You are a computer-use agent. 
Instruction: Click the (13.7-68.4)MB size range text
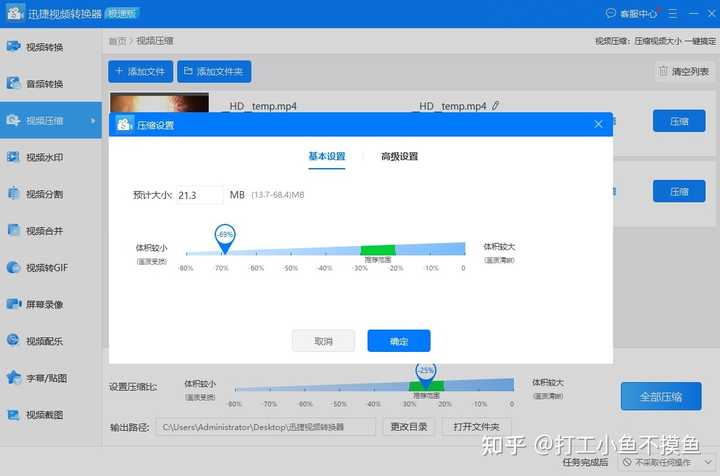[x=278, y=195]
